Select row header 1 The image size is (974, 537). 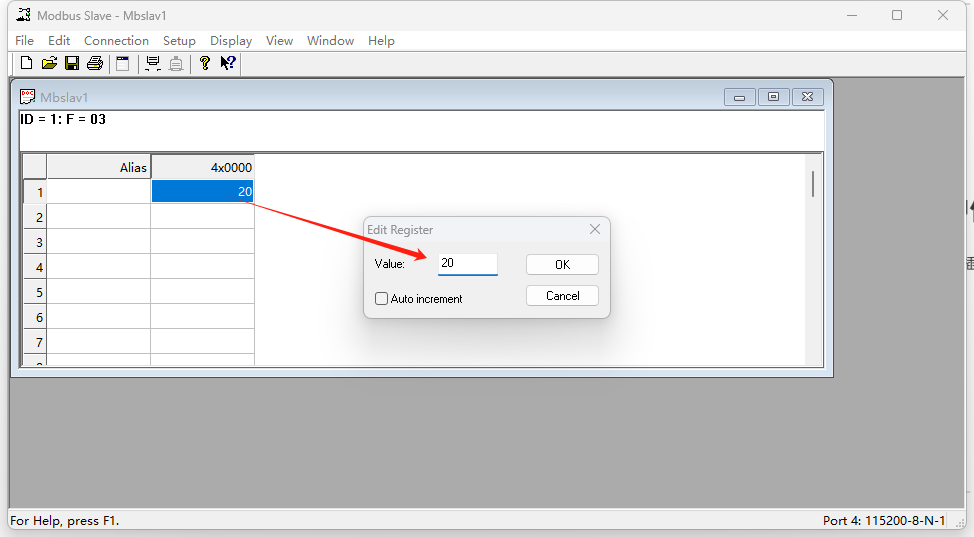(x=35, y=191)
